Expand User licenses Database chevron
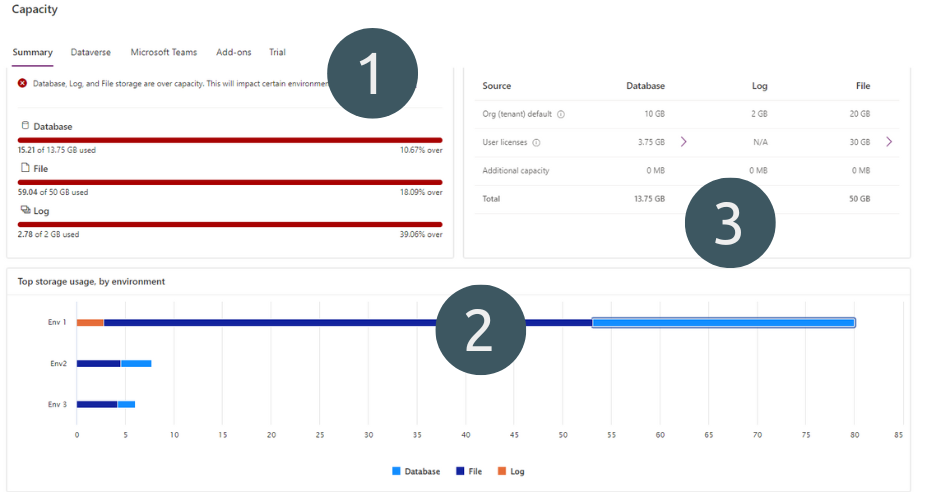The image size is (927, 493). [x=684, y=142]
